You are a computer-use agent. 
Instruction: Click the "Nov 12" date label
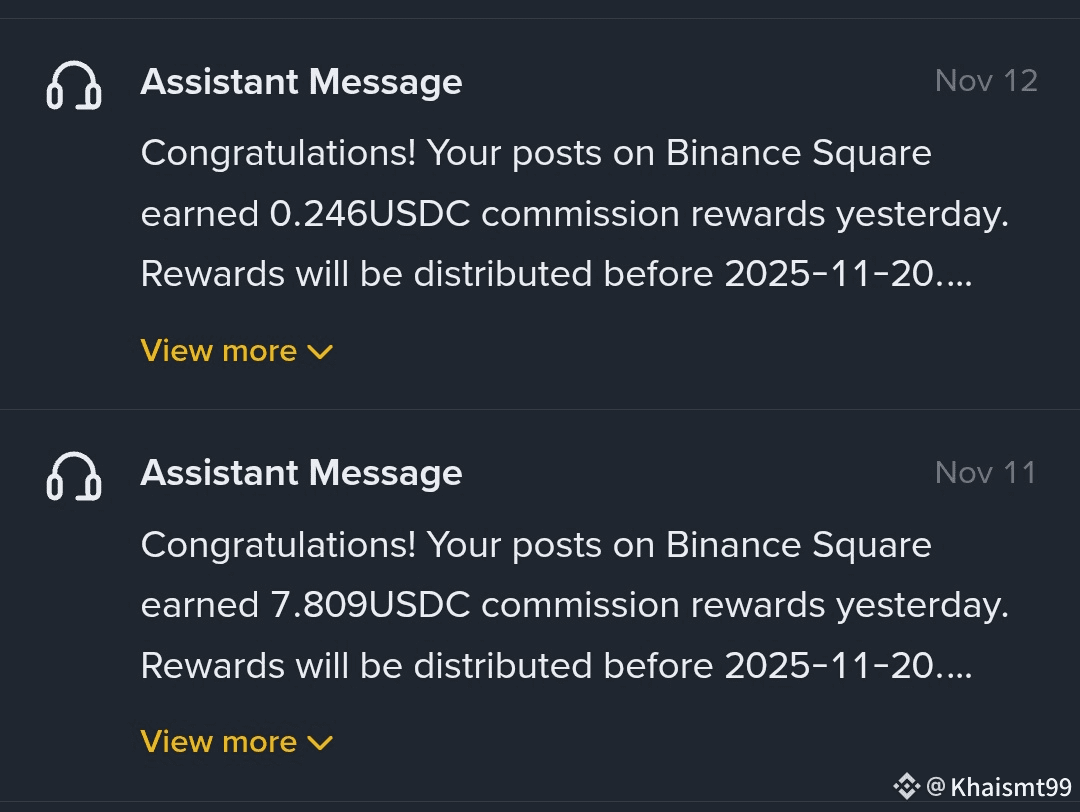coord(986,81)
